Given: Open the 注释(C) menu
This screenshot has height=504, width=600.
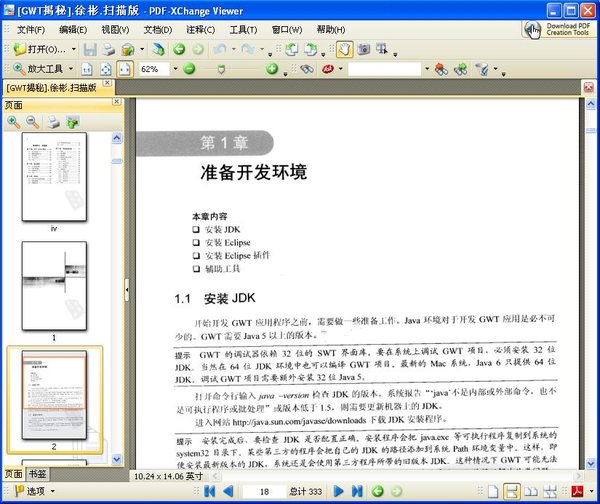Looking at the screenshot, I should coord(201,29).
